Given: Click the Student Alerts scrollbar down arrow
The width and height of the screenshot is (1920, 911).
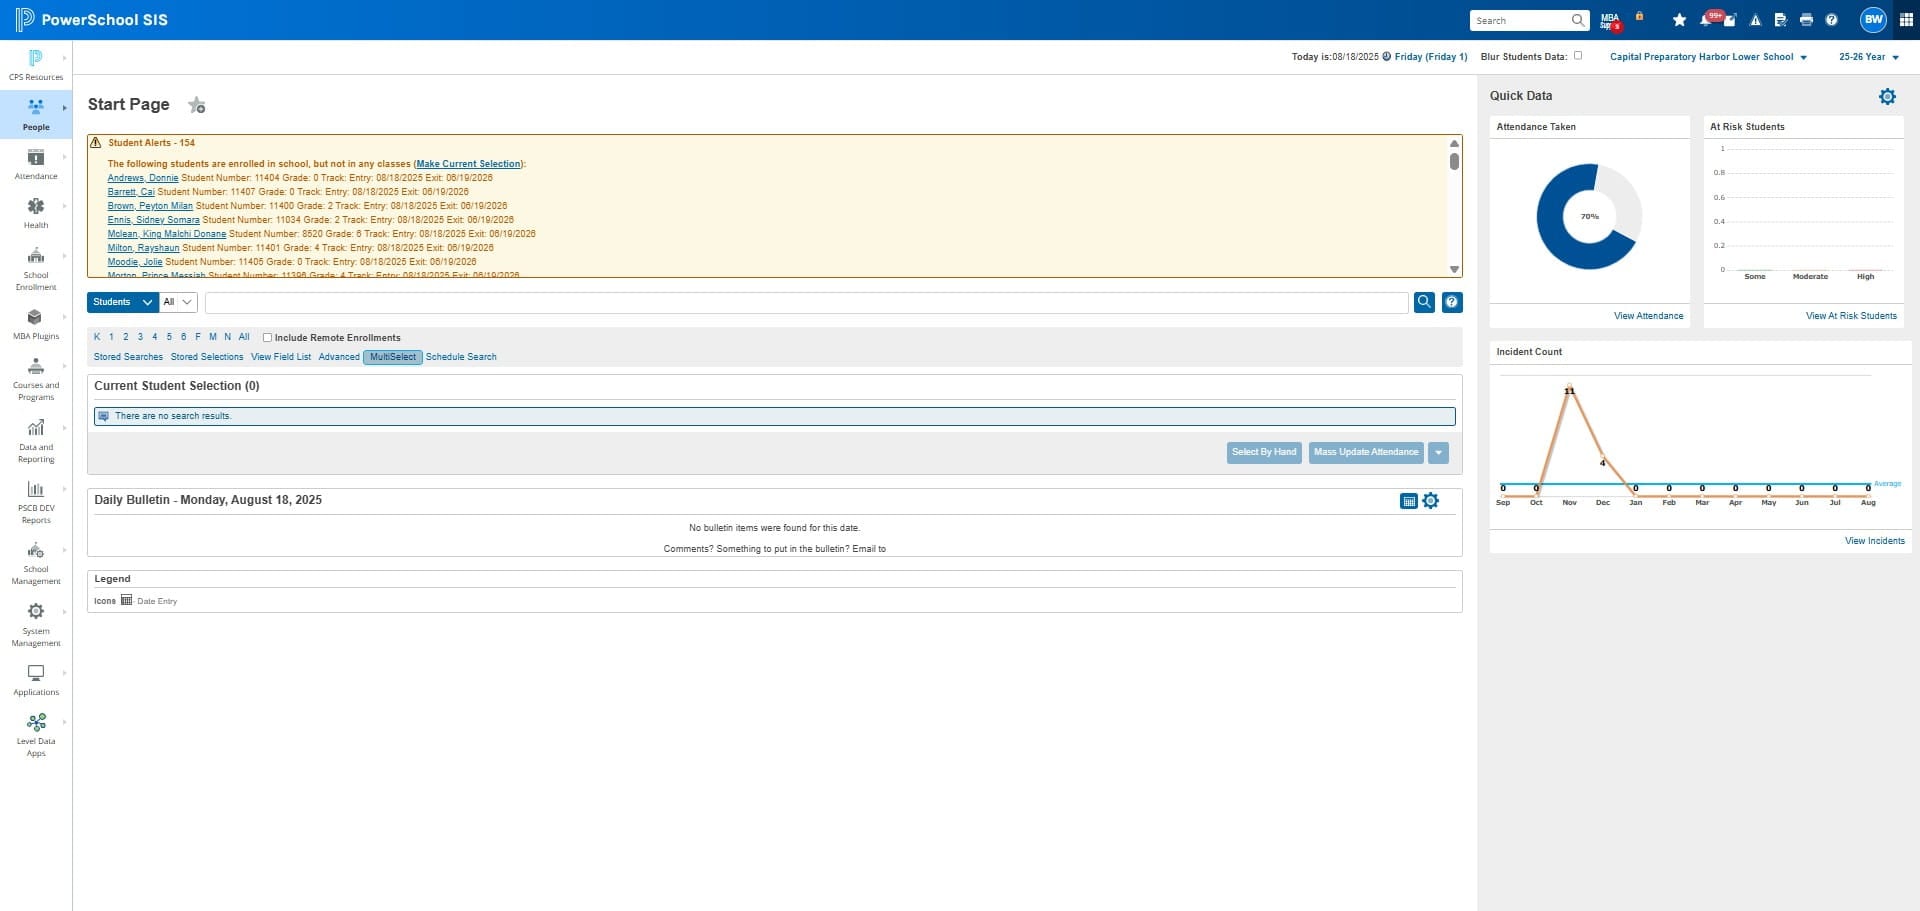Looking at the screenshot, I should point(1454,270).
